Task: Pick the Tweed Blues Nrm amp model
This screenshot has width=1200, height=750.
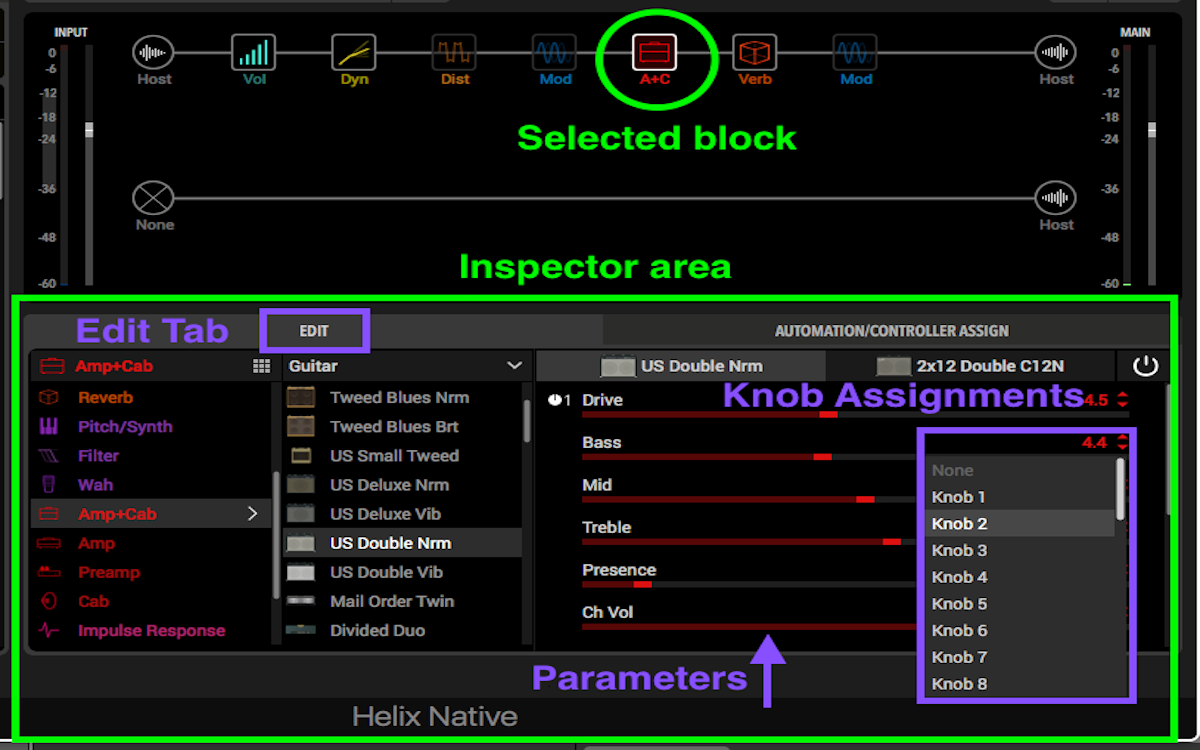Action: coord(402,397)
